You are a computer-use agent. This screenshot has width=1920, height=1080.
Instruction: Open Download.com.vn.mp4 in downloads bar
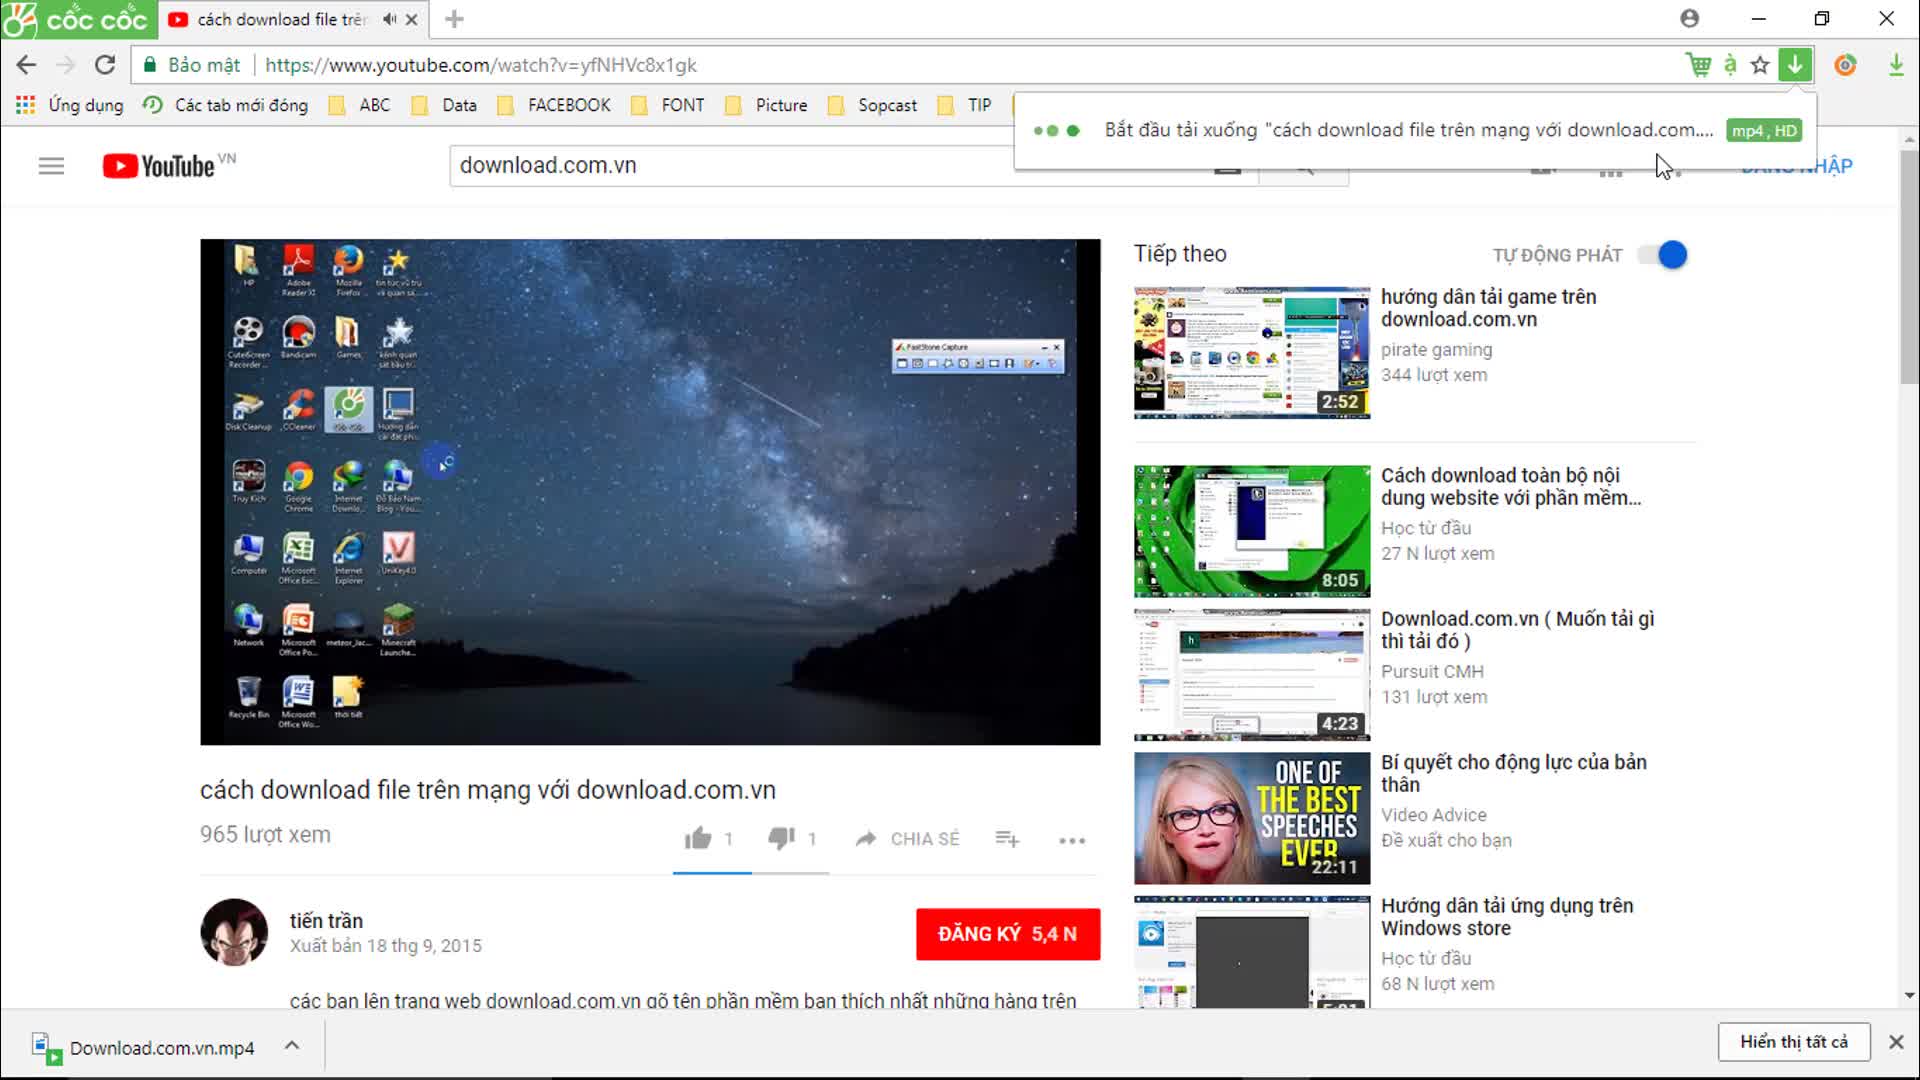pyautogui.click(x=146, y=1047)
